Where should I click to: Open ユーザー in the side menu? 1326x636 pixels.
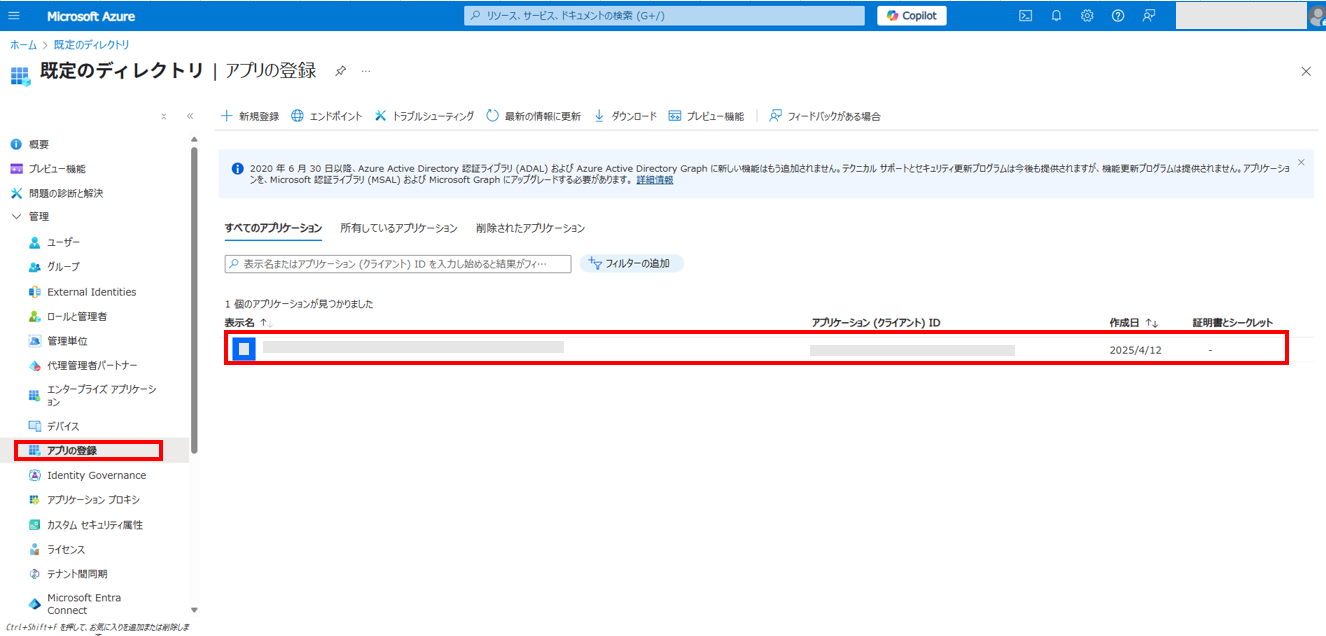coord(64,242)
